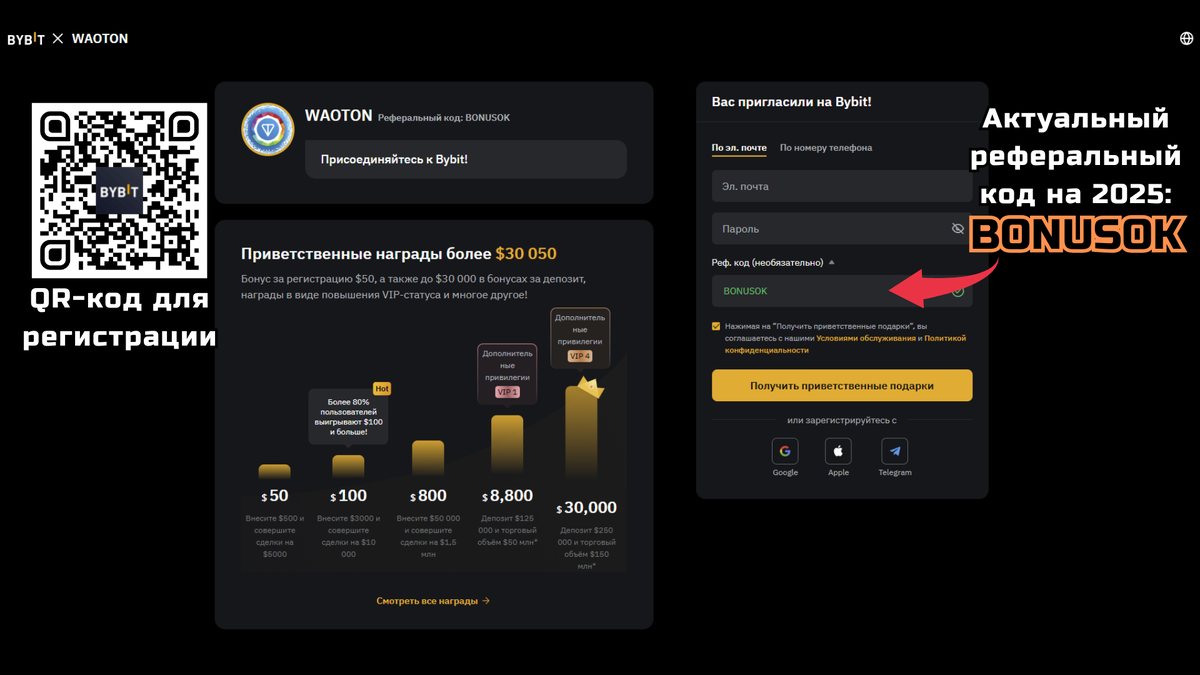Screen dimensions: 1200x675
Task: Focus the "Эл. почта" input field
Action: [x=842, y=187]
